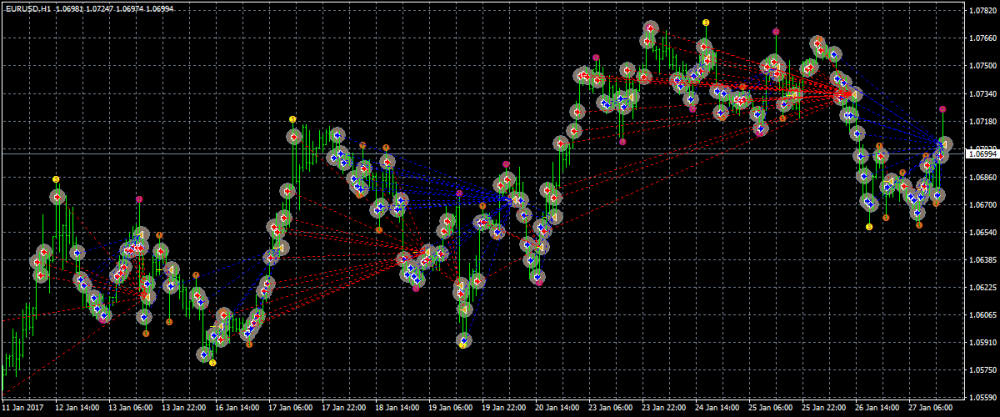Click the 23 Jan 22:00 time label
Screen dimensions: 1000x417
point(663,408)
